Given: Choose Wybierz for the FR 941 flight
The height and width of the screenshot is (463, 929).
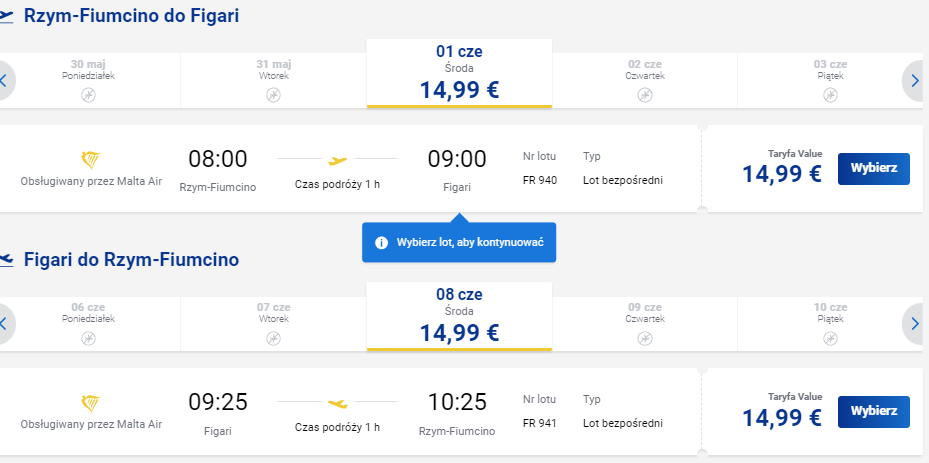Looking at the screenshot, I should pyautogui.click(x=873, y=411).
